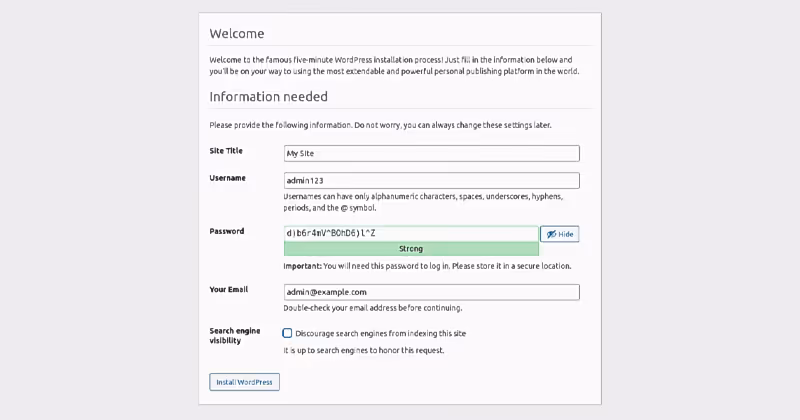
Task: Click into the Username field containing admin123
Action: point(431,181)
